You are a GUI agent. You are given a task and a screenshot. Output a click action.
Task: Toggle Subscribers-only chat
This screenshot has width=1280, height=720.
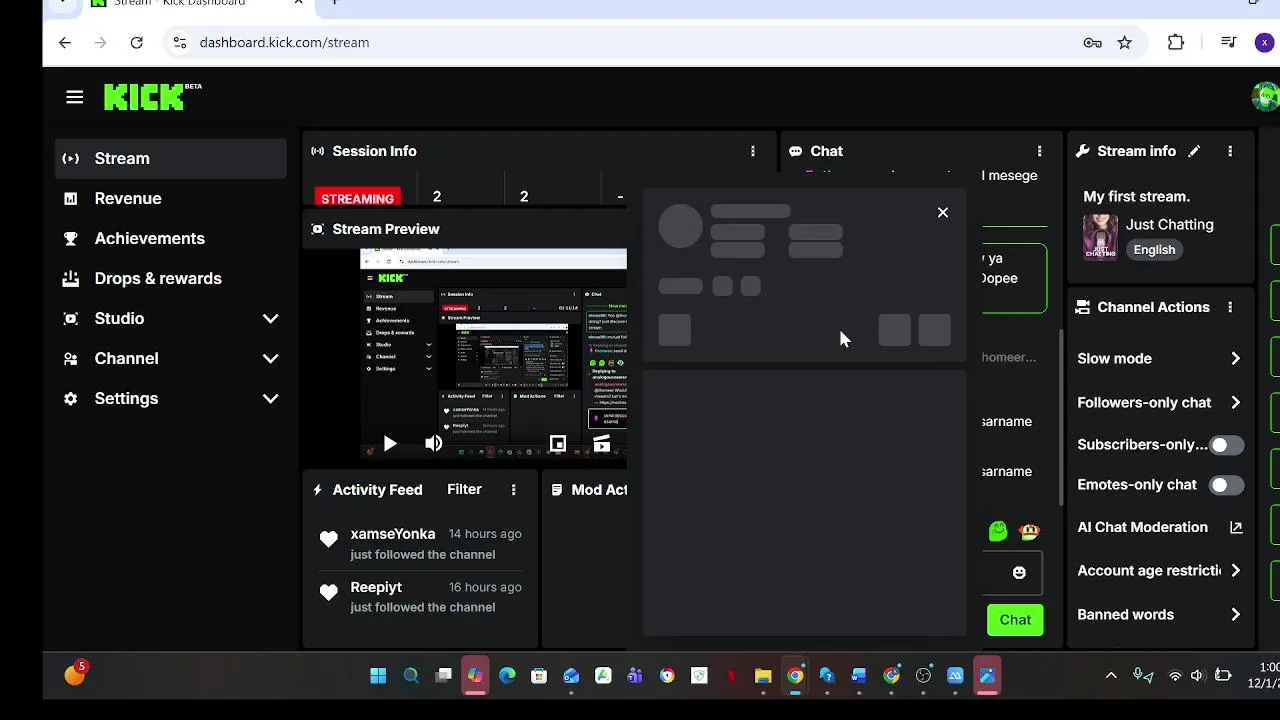pos(1226,445)
